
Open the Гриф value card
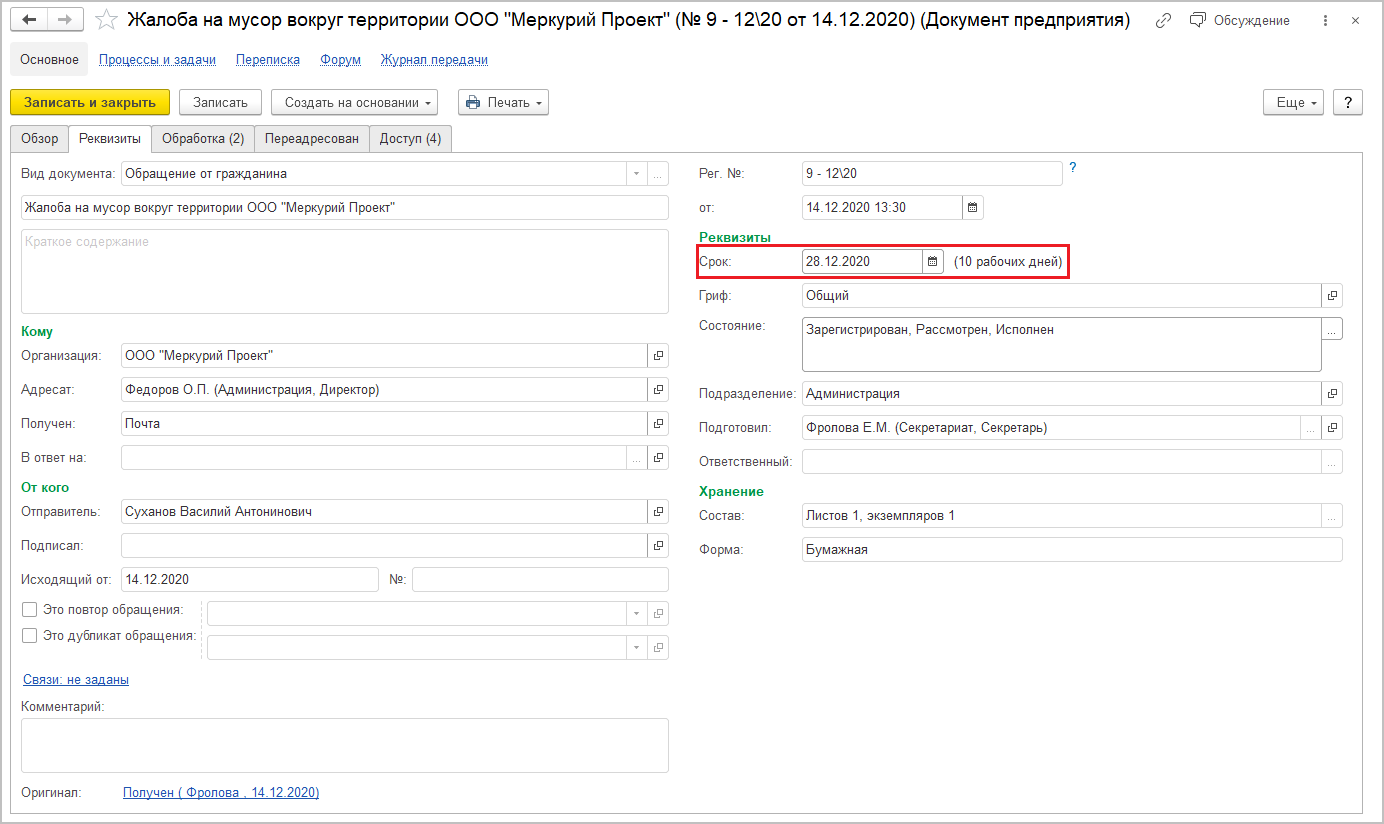(x=1332, y=295)
